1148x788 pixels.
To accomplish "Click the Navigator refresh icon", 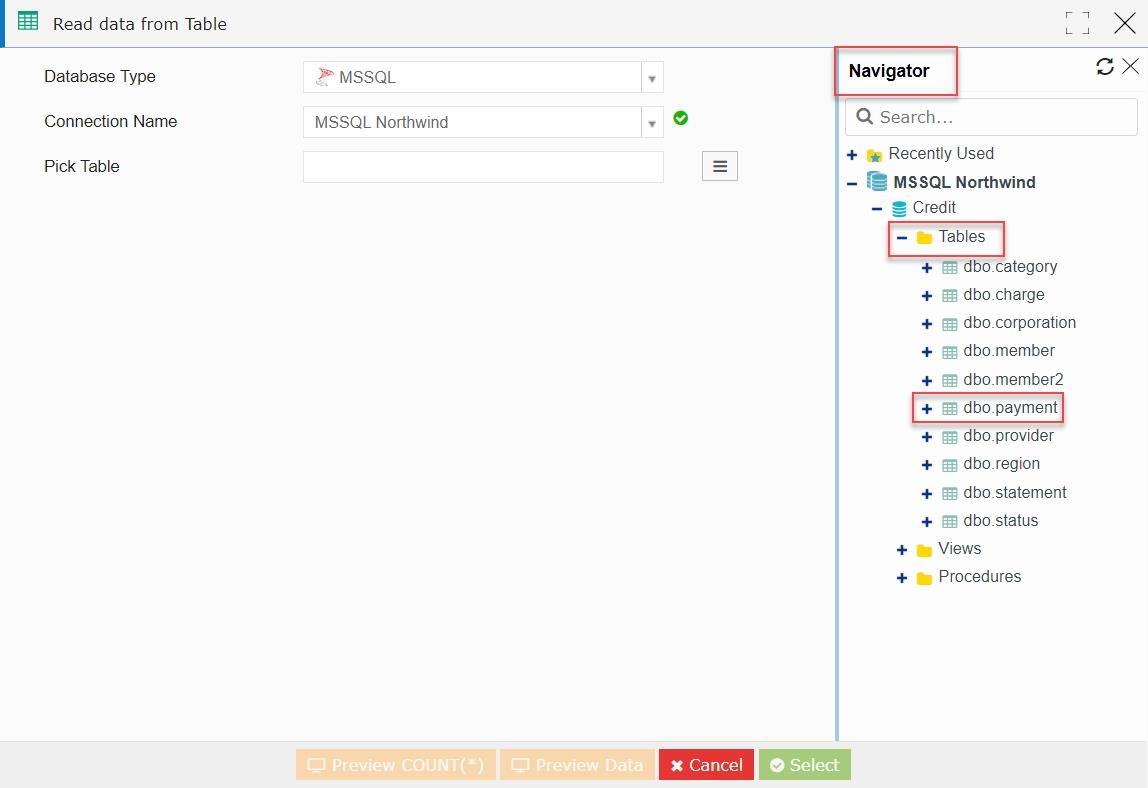I will pos(1105,67).
